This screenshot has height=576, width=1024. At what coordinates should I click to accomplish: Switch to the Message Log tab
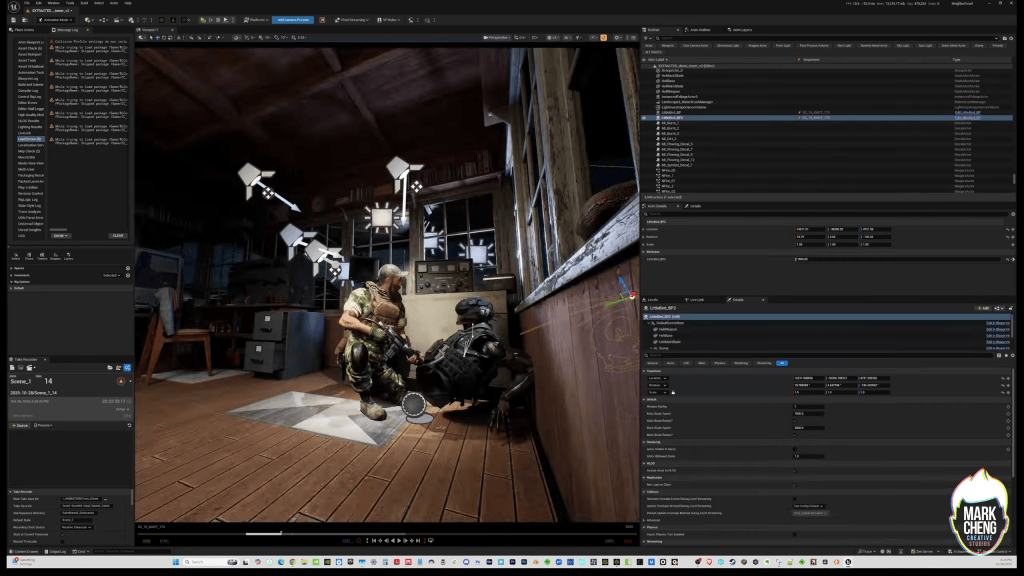coord(67,30)
